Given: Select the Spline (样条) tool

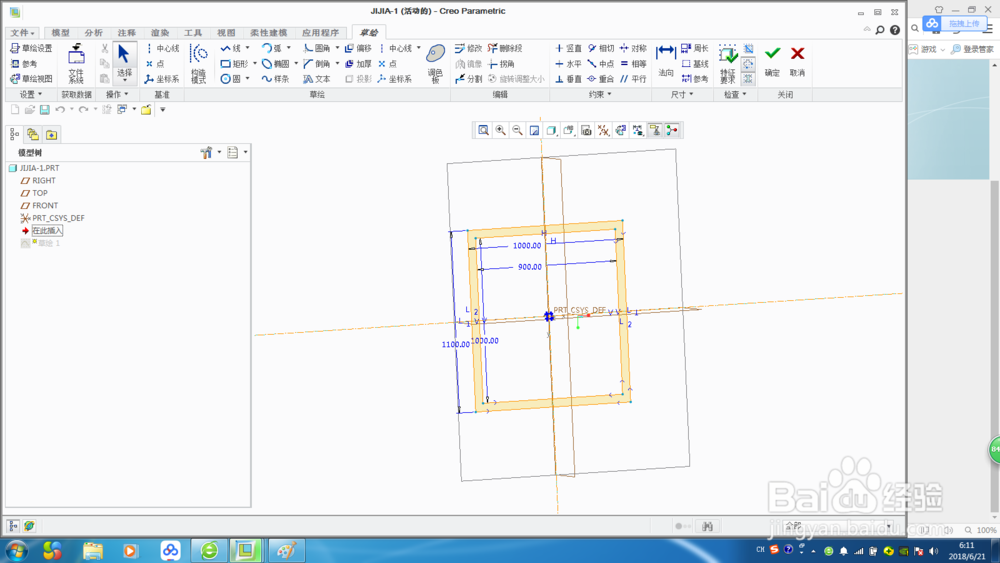Looking at the screenshot, I should [x=276, y=79].
